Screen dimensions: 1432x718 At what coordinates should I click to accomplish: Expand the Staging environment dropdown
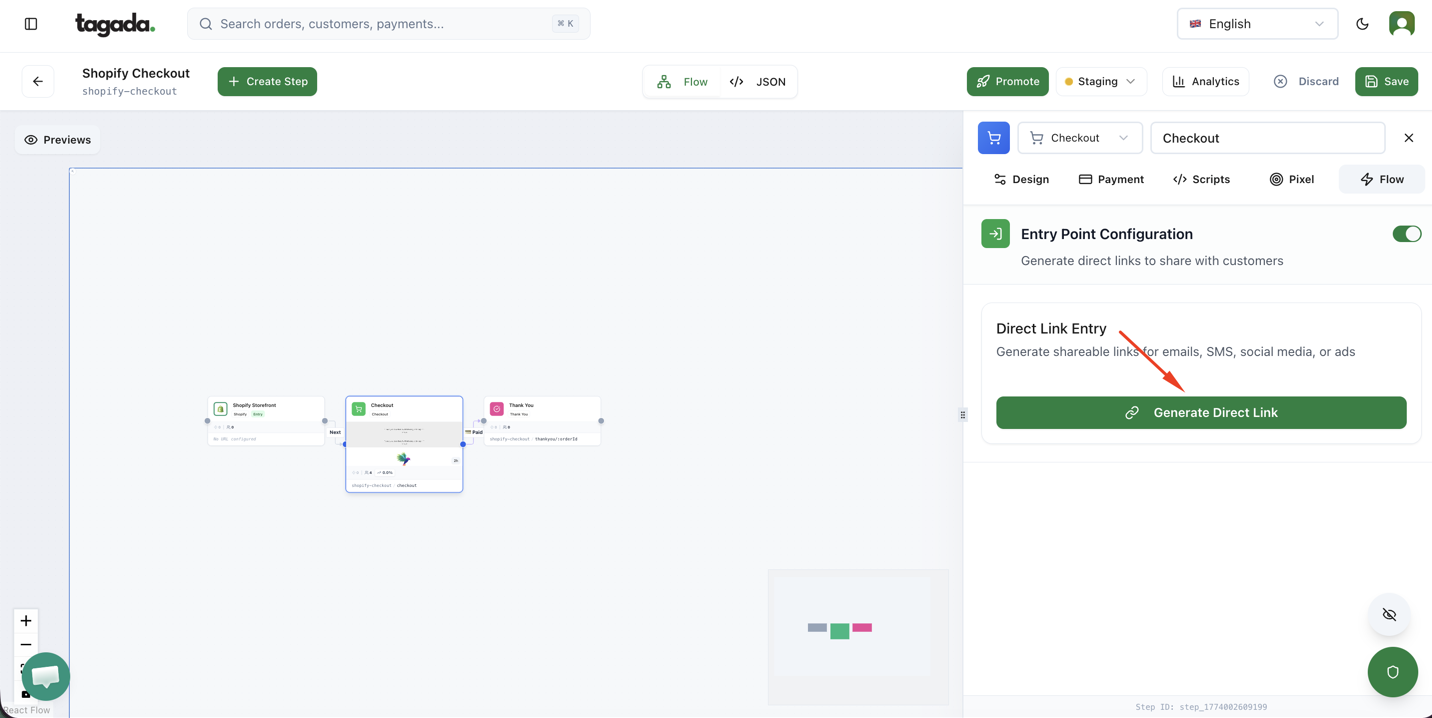point(1100,82)
